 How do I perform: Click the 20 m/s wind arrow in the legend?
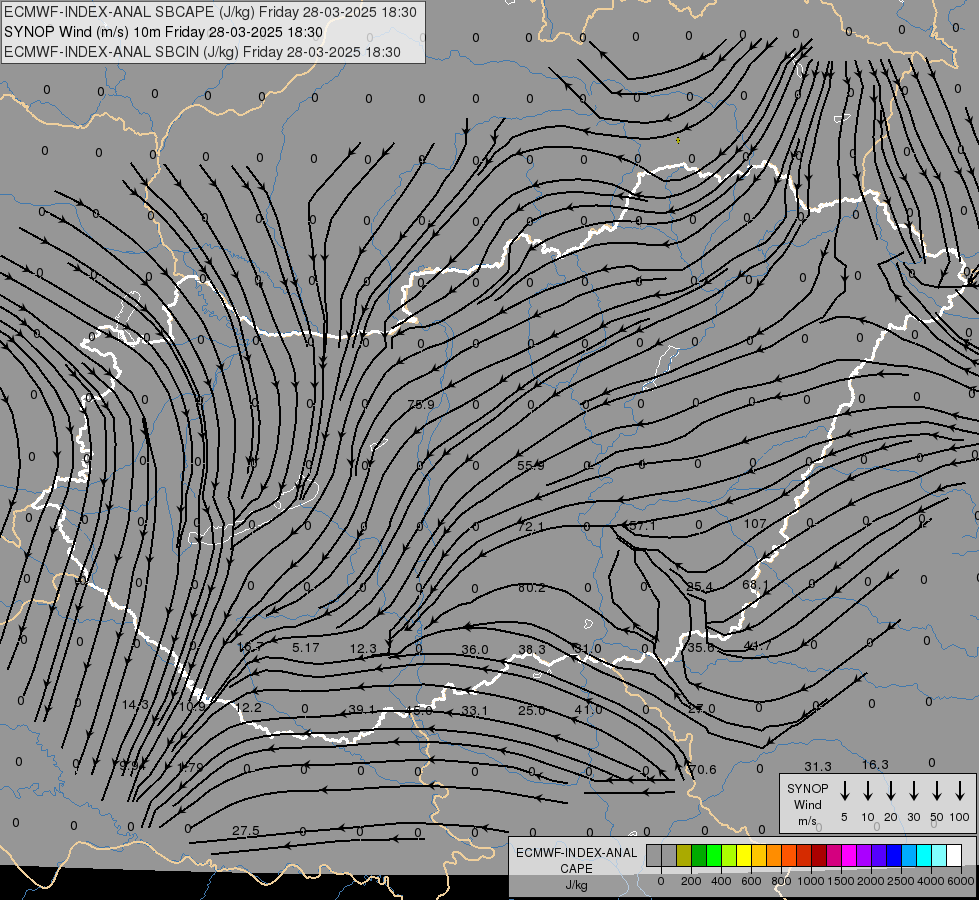pos(890,790)
